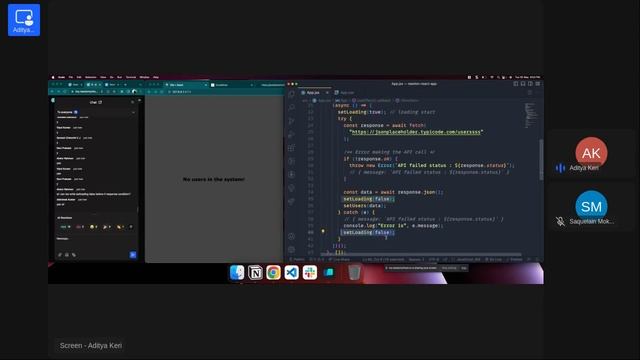Viewport: 640px width, 360px height.
Task: Click the attachment icon below message box
Action: tap(74, 255)
